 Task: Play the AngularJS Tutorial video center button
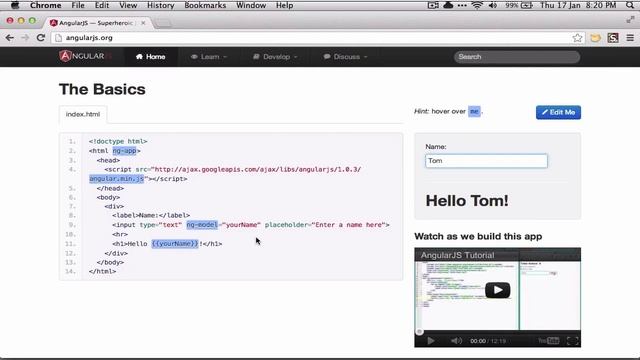pyautogui.click(x=498, y=290)
